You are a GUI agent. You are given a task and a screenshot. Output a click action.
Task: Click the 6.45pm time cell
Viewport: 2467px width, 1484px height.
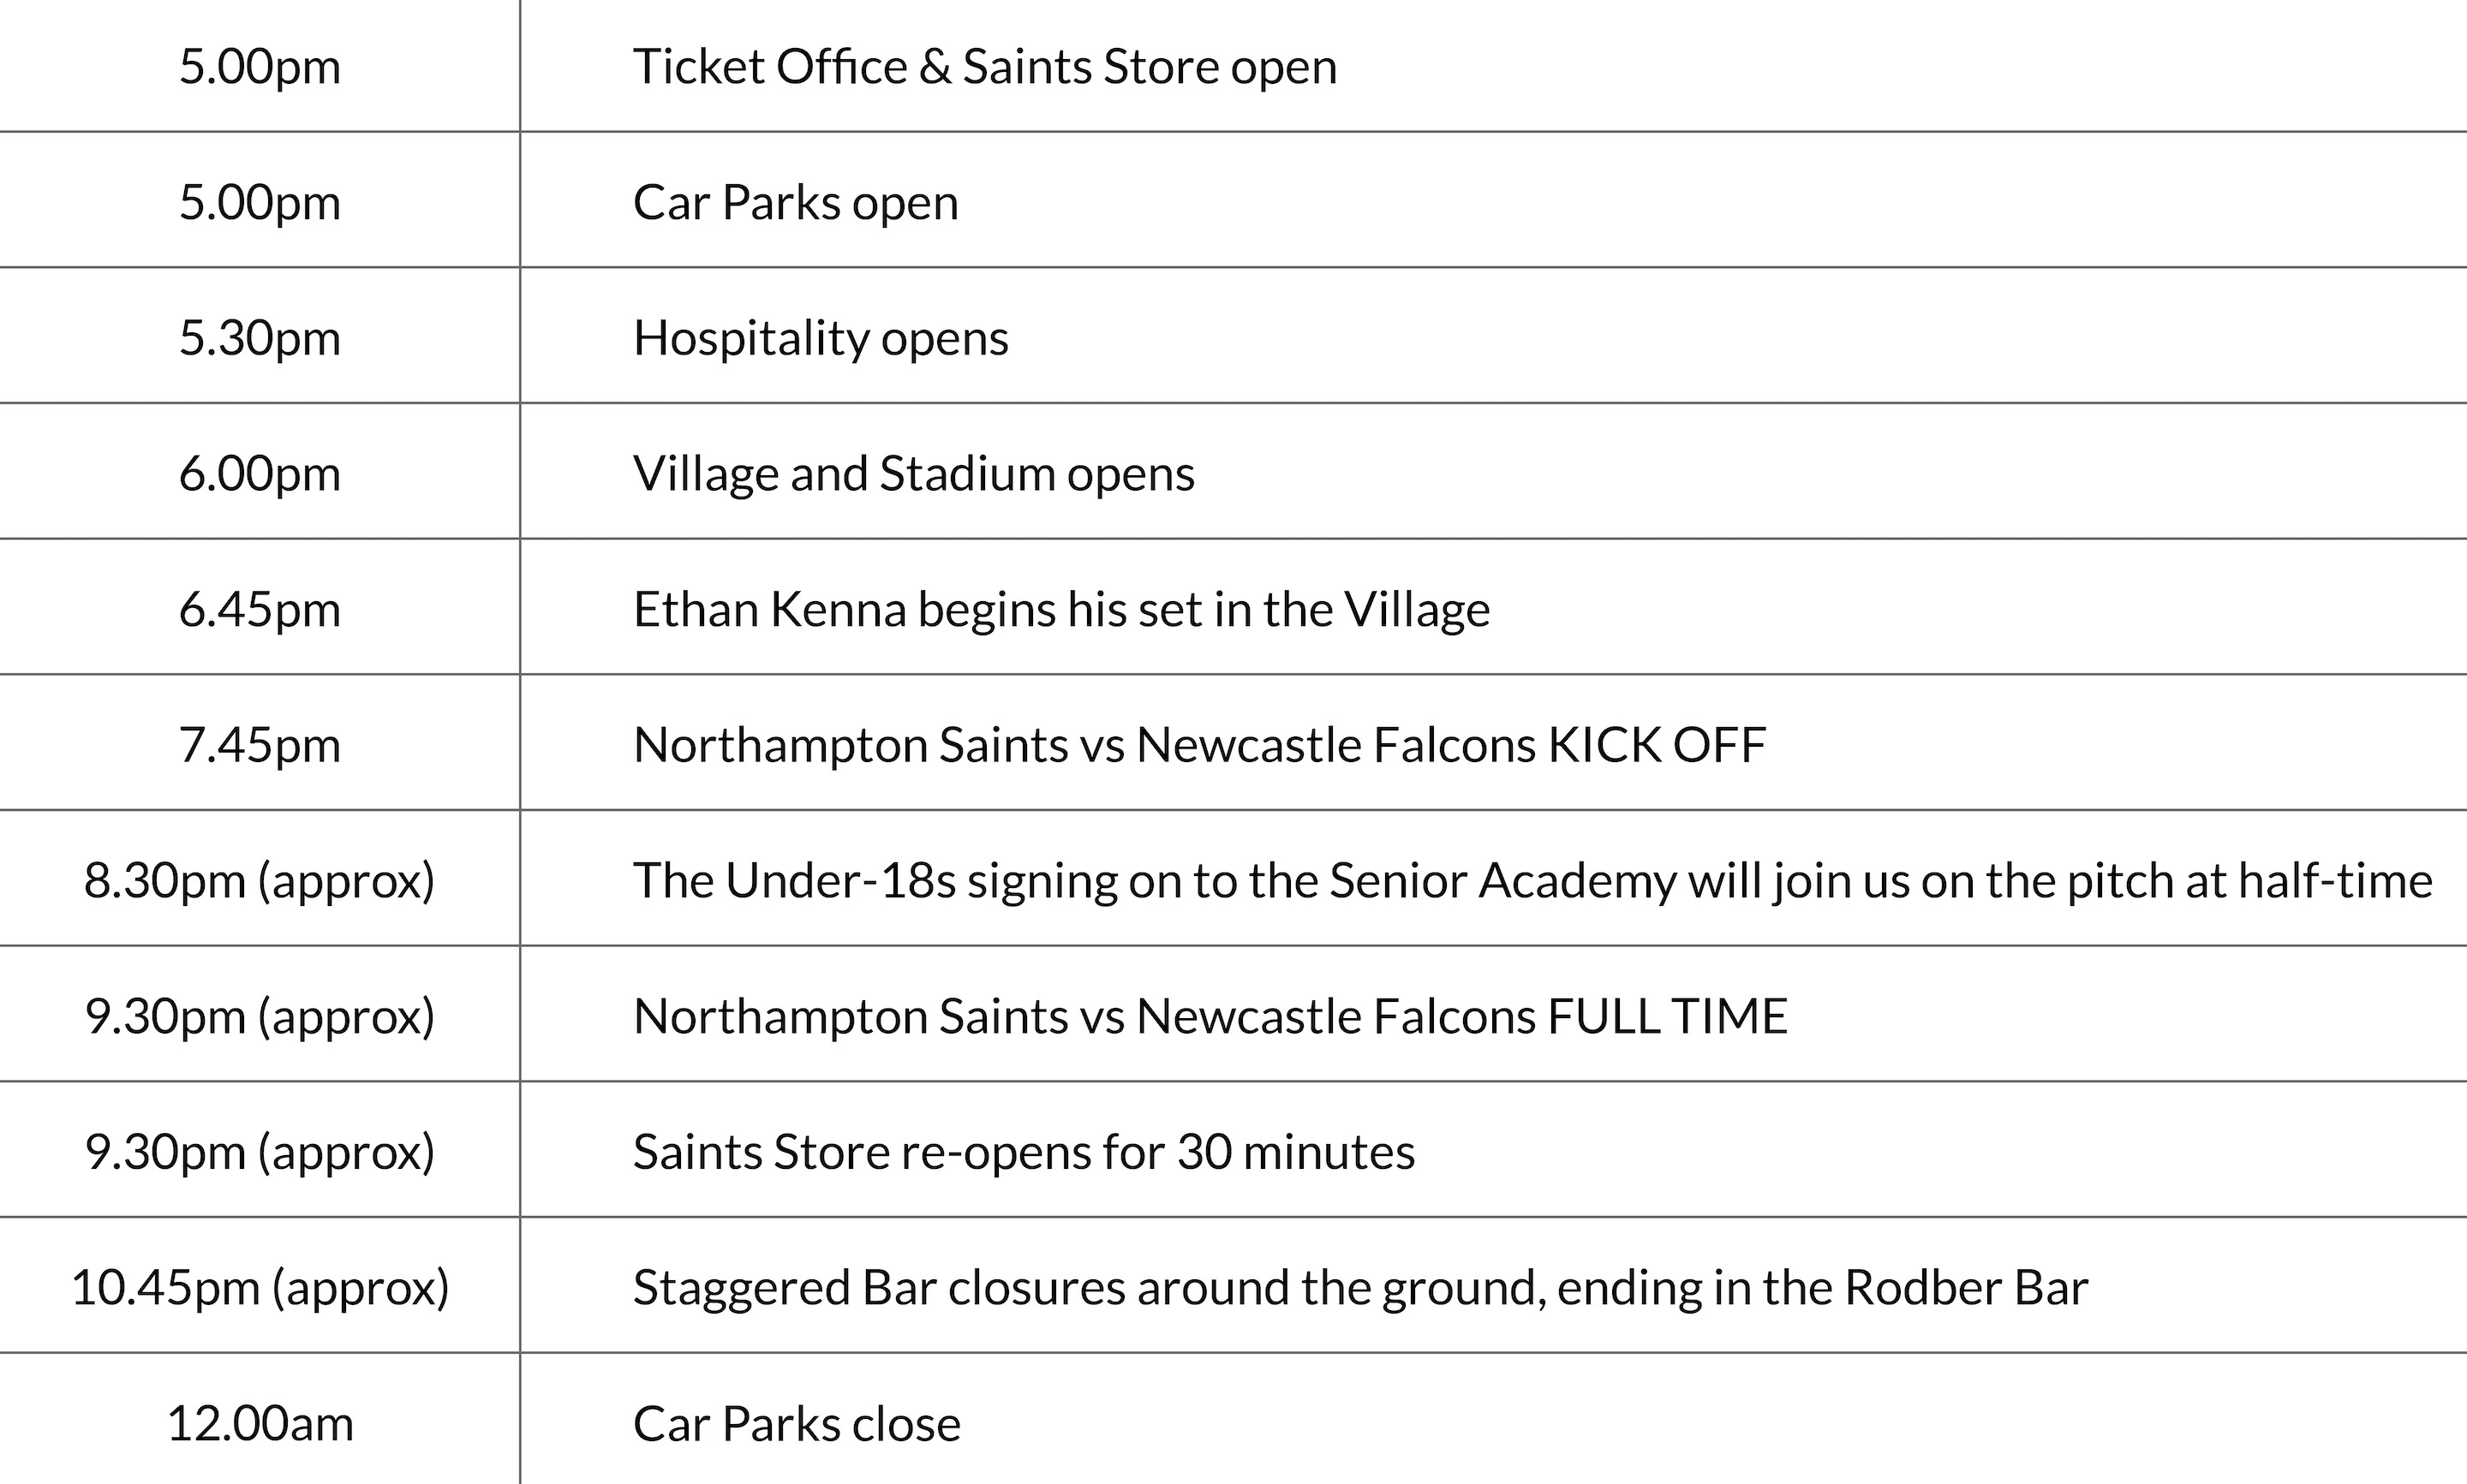pyautogui.click(x=260, y=610)
